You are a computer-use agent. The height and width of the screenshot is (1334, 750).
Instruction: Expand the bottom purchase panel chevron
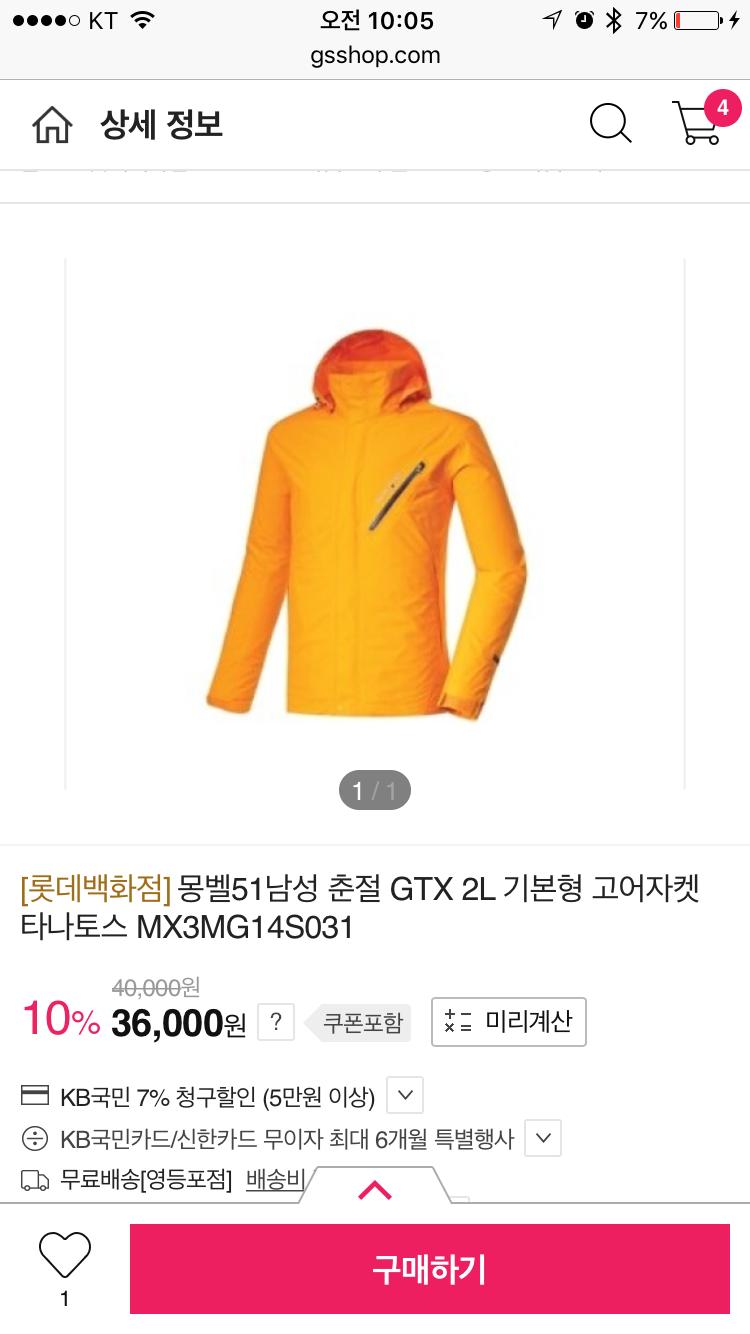(375, 1189)
